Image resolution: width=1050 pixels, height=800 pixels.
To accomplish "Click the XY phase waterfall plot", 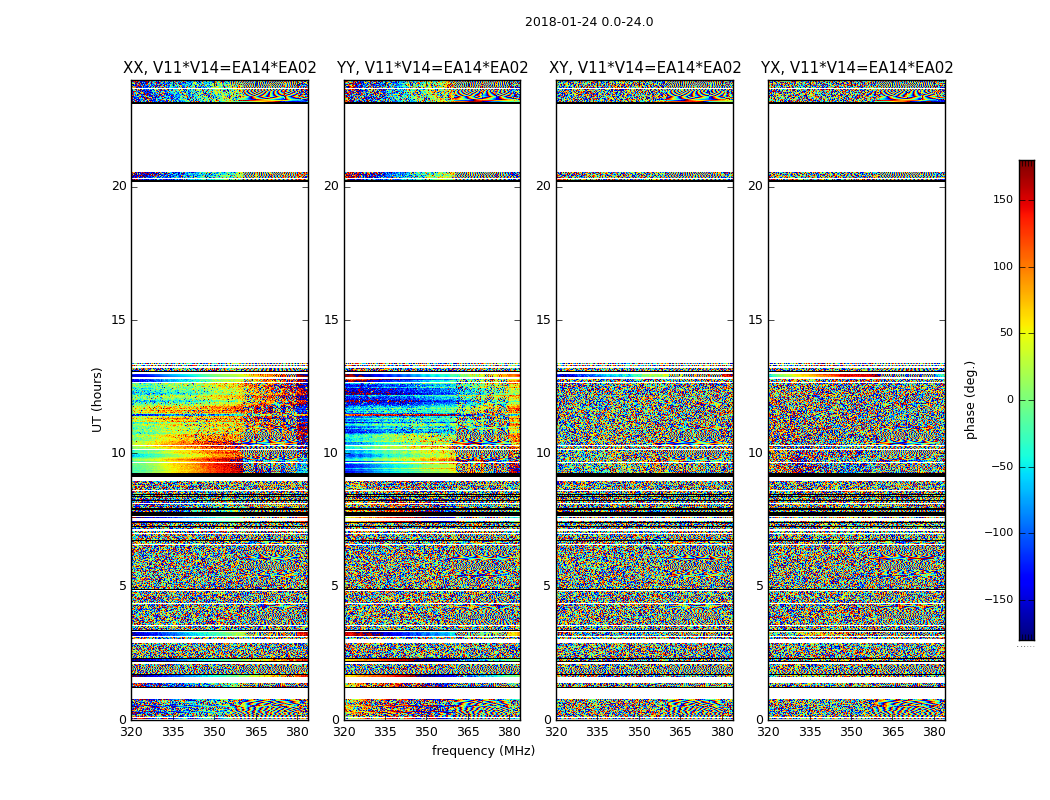I will [645, 400].
